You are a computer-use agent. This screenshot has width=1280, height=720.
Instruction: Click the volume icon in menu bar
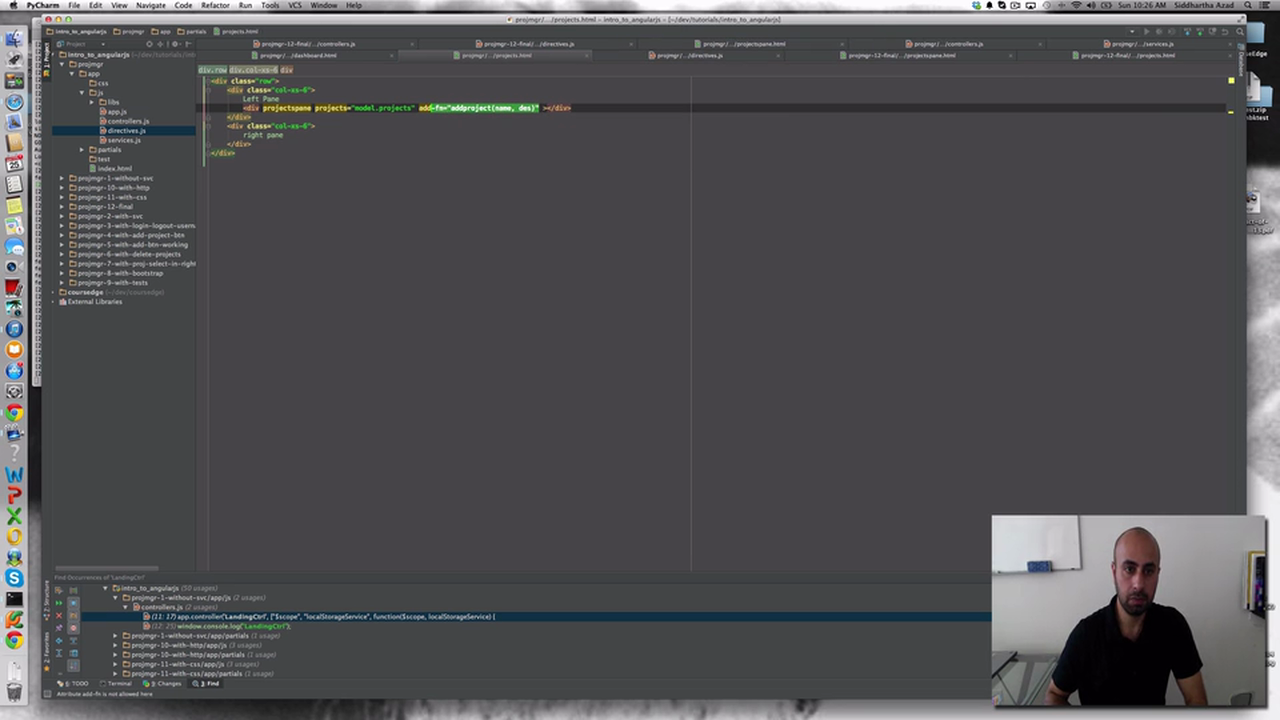coord(1093,5)
